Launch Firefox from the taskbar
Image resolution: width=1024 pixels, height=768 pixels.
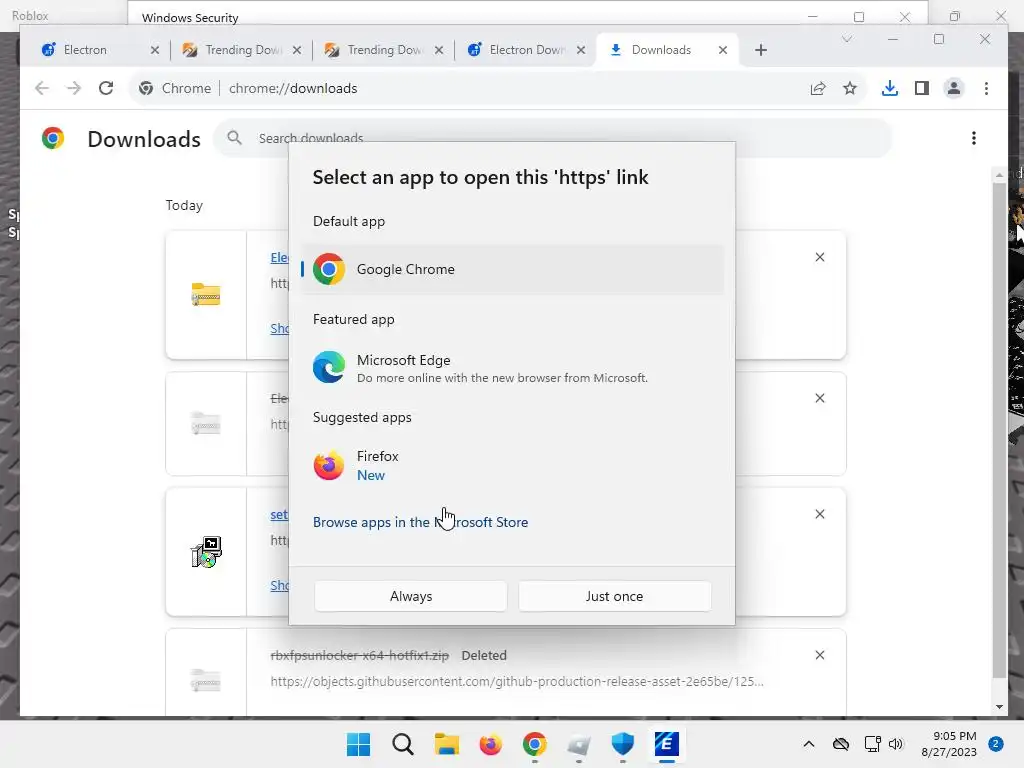click(490, 744)
